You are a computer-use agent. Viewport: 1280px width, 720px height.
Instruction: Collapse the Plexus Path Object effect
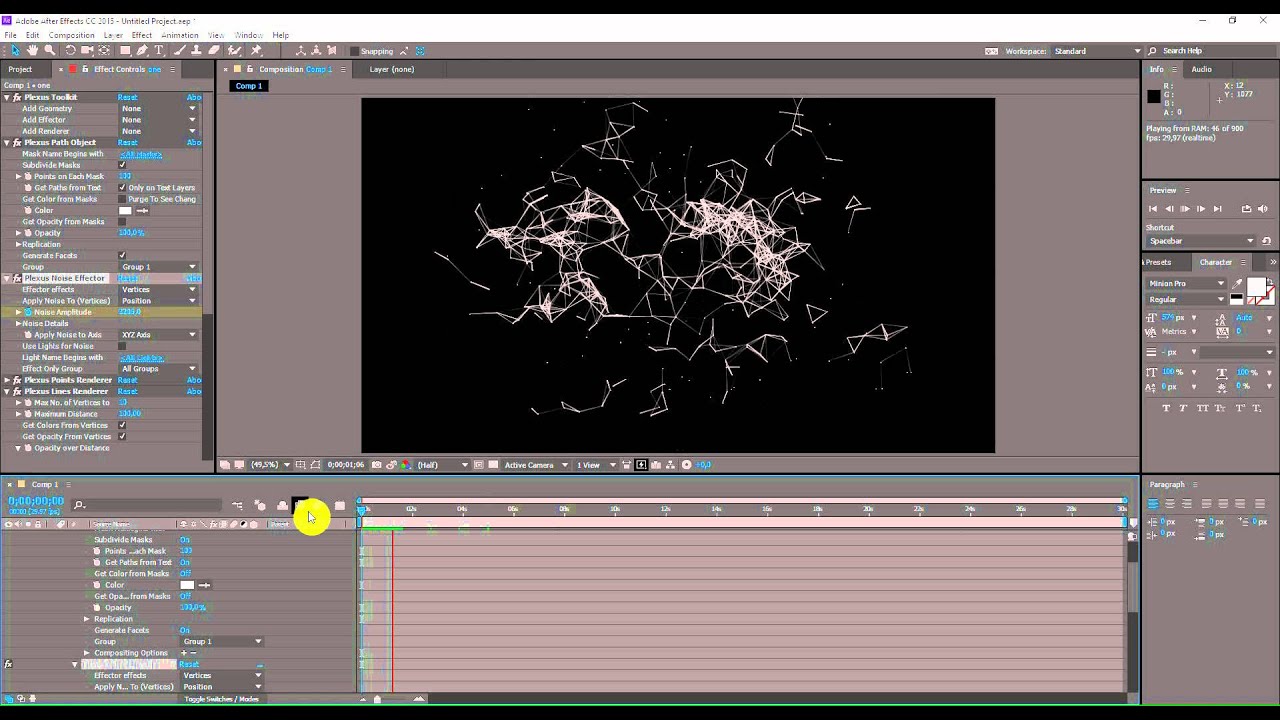[x=6, y=143]
